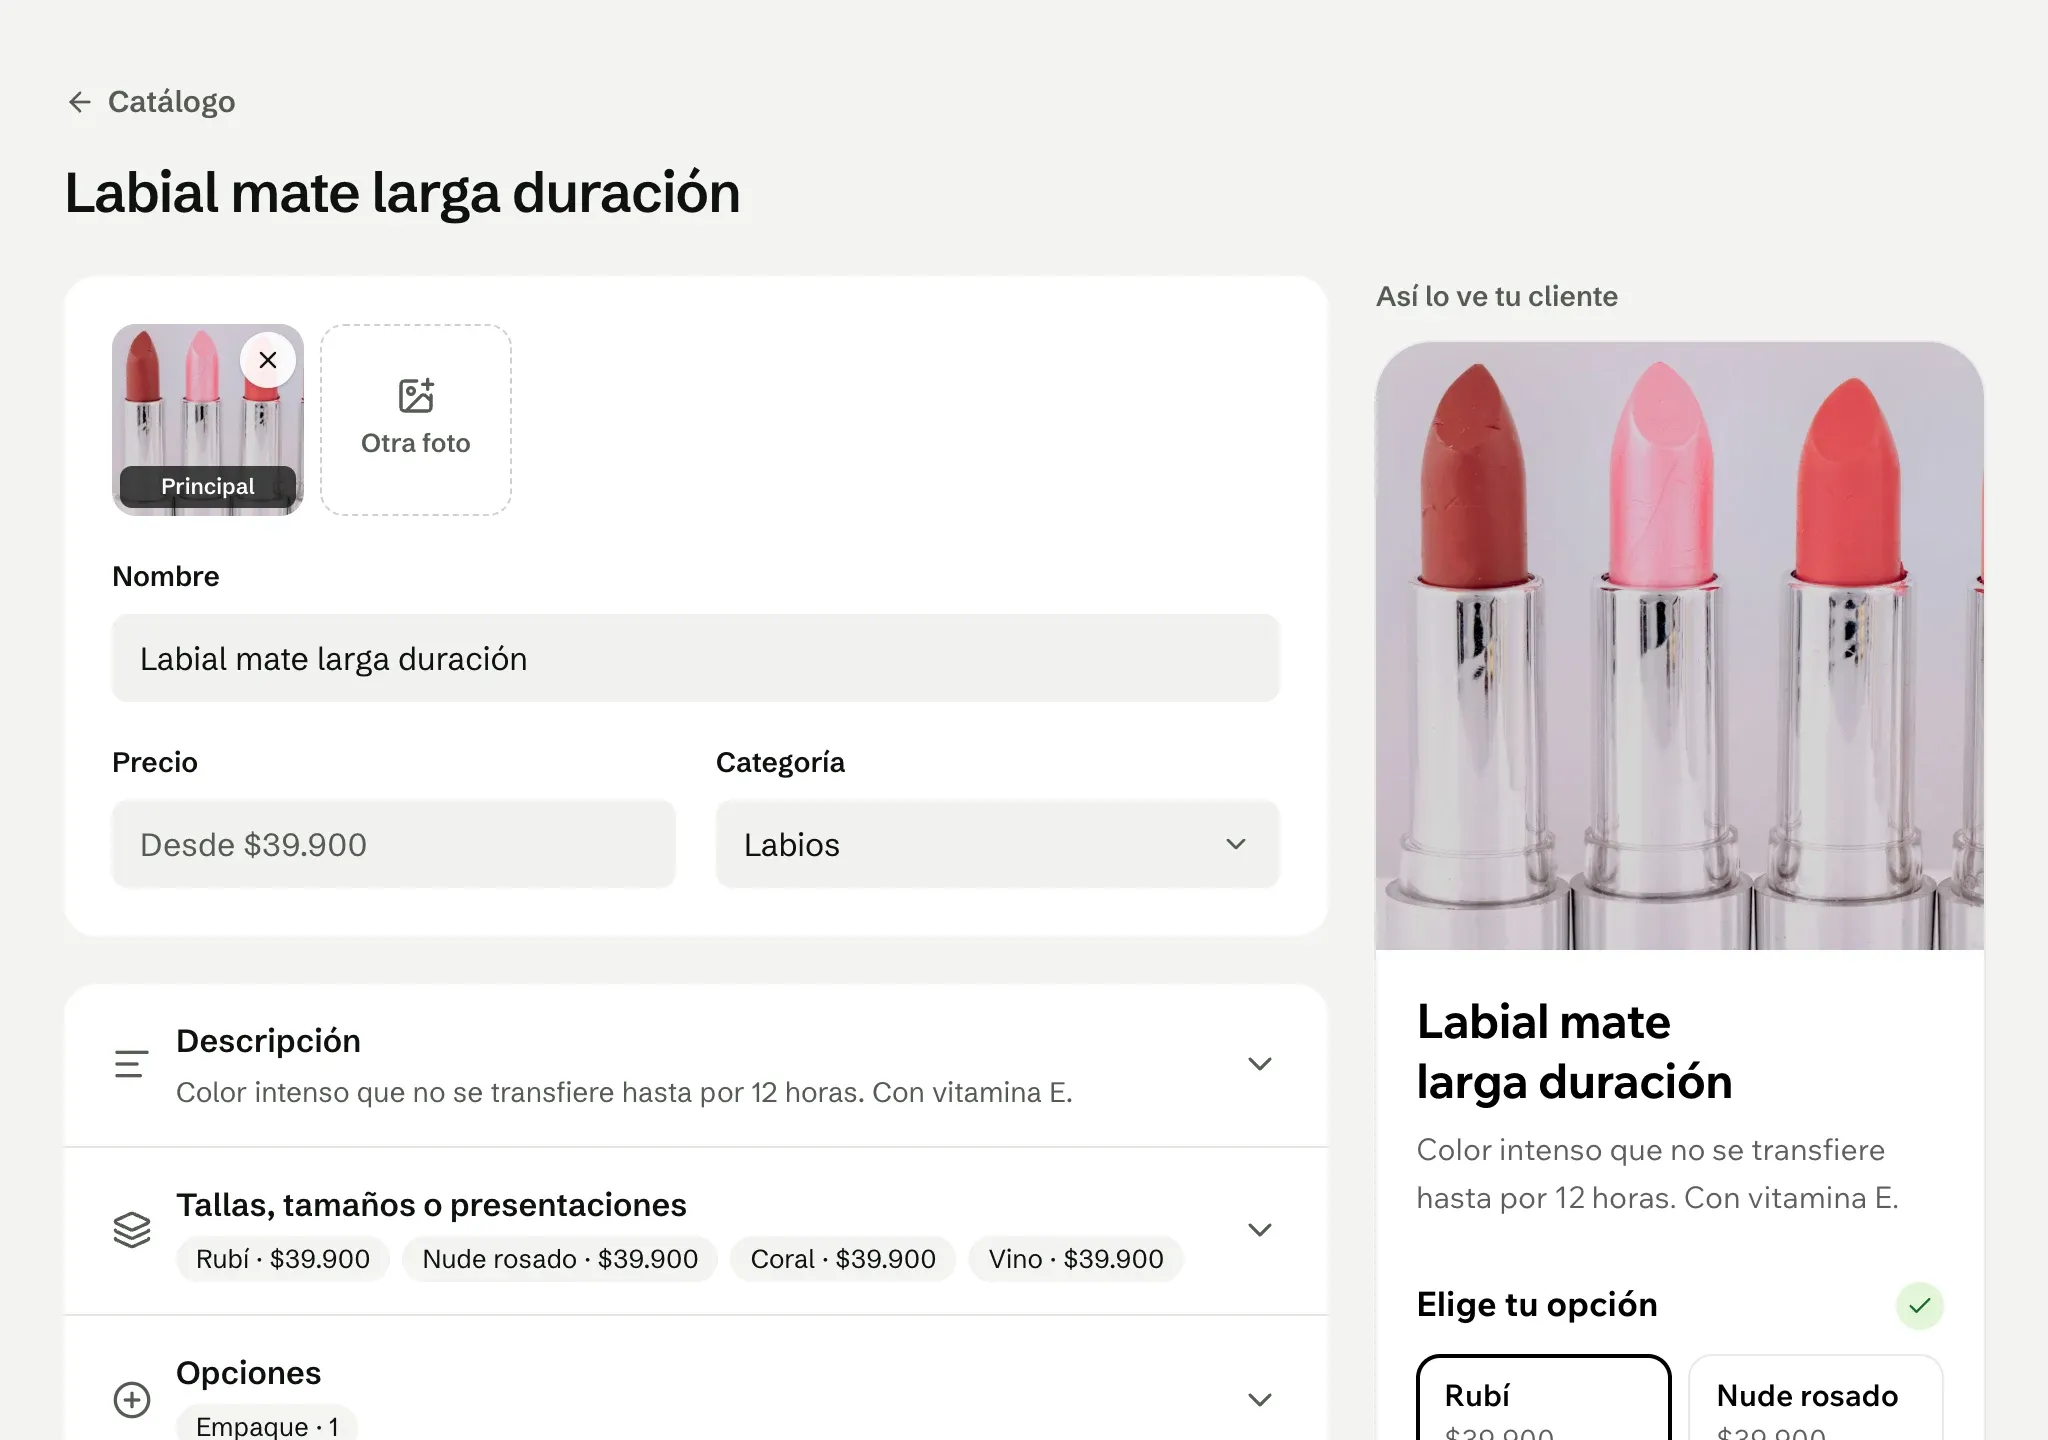Click the Coral · $39.900 chip
The height and width of the screenshot is (1440, 2048).
843,1259
